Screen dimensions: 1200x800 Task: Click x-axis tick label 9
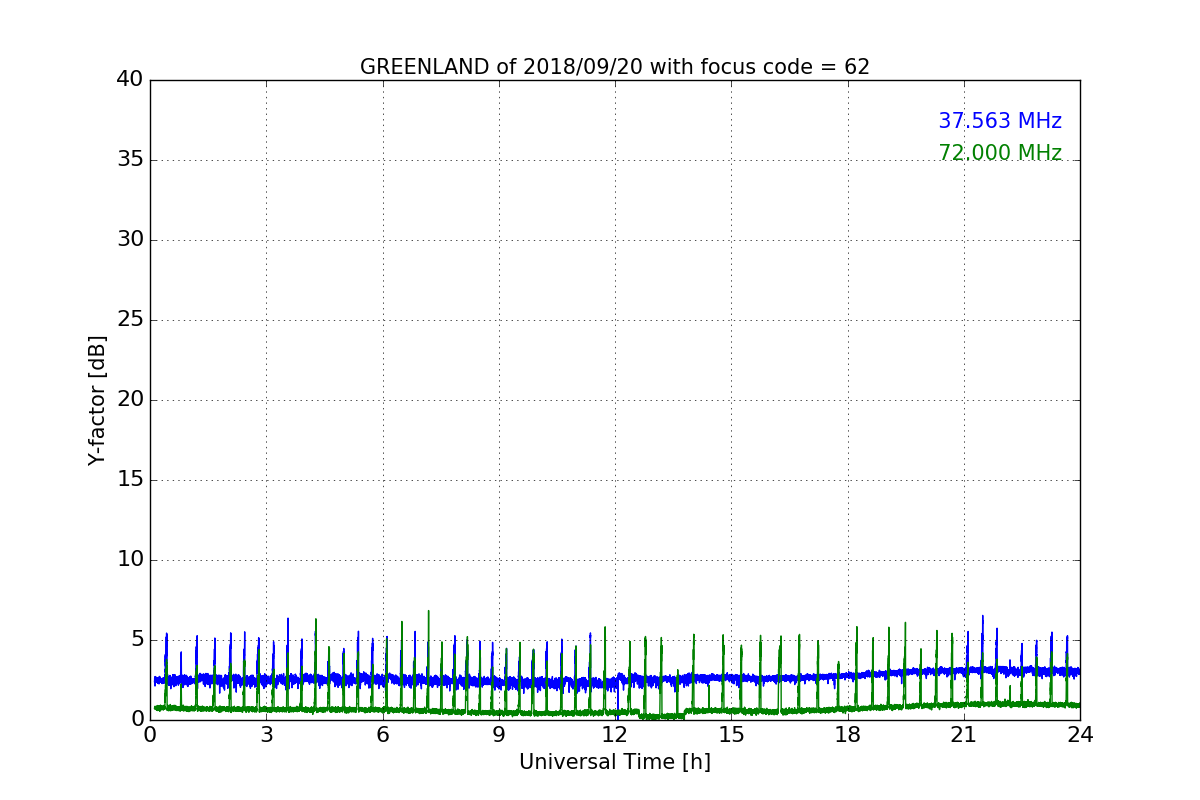[x=499, y=735]
